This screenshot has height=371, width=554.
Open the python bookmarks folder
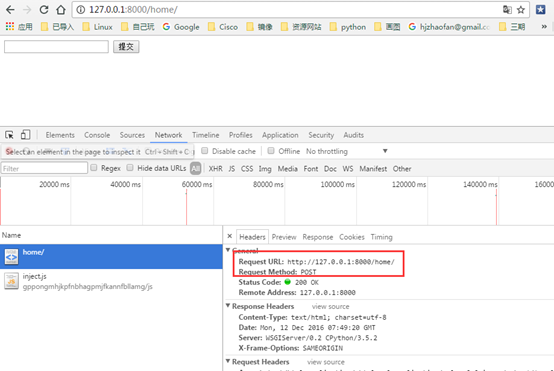click(x=348, y=27)
